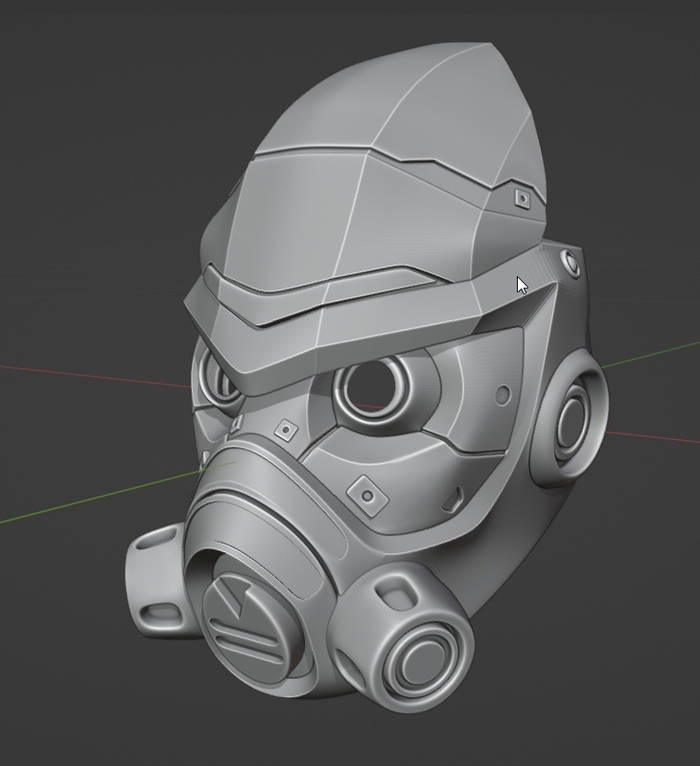The image size is (700, 766).
Task: Click the small round dot on the right cheek
Action: (x=502, y=396)
